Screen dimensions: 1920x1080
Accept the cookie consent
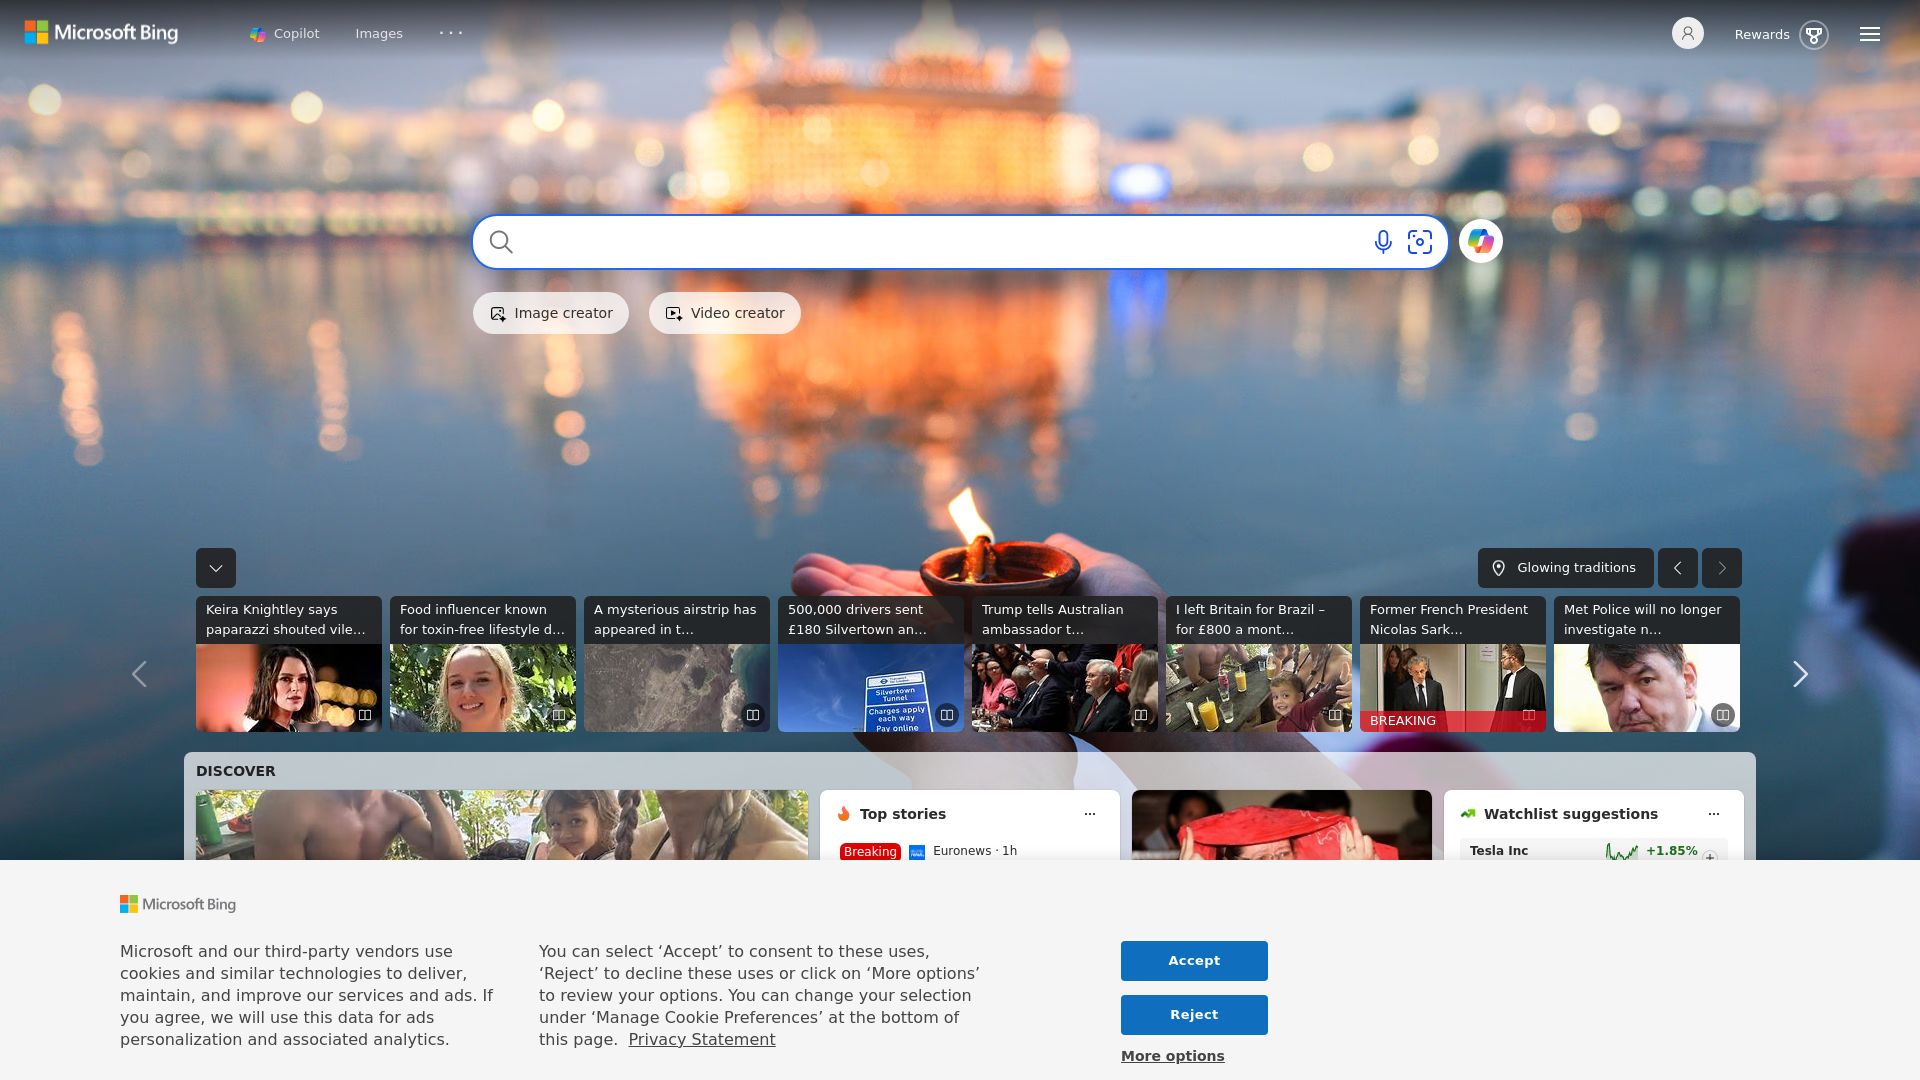click(x=1194, y=961)
